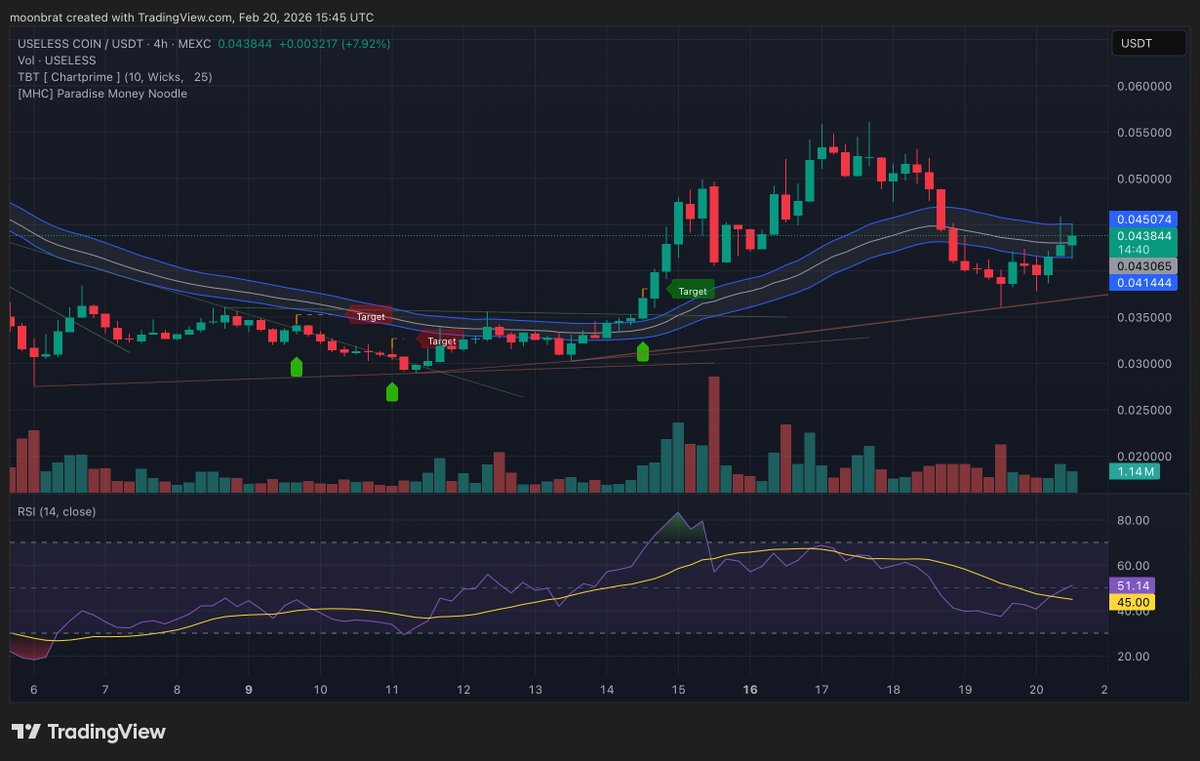Screen dimensions: 1200x761
Task: Select the [MHC] Paradise Money Noodle legend
Action: coord(101,93)
